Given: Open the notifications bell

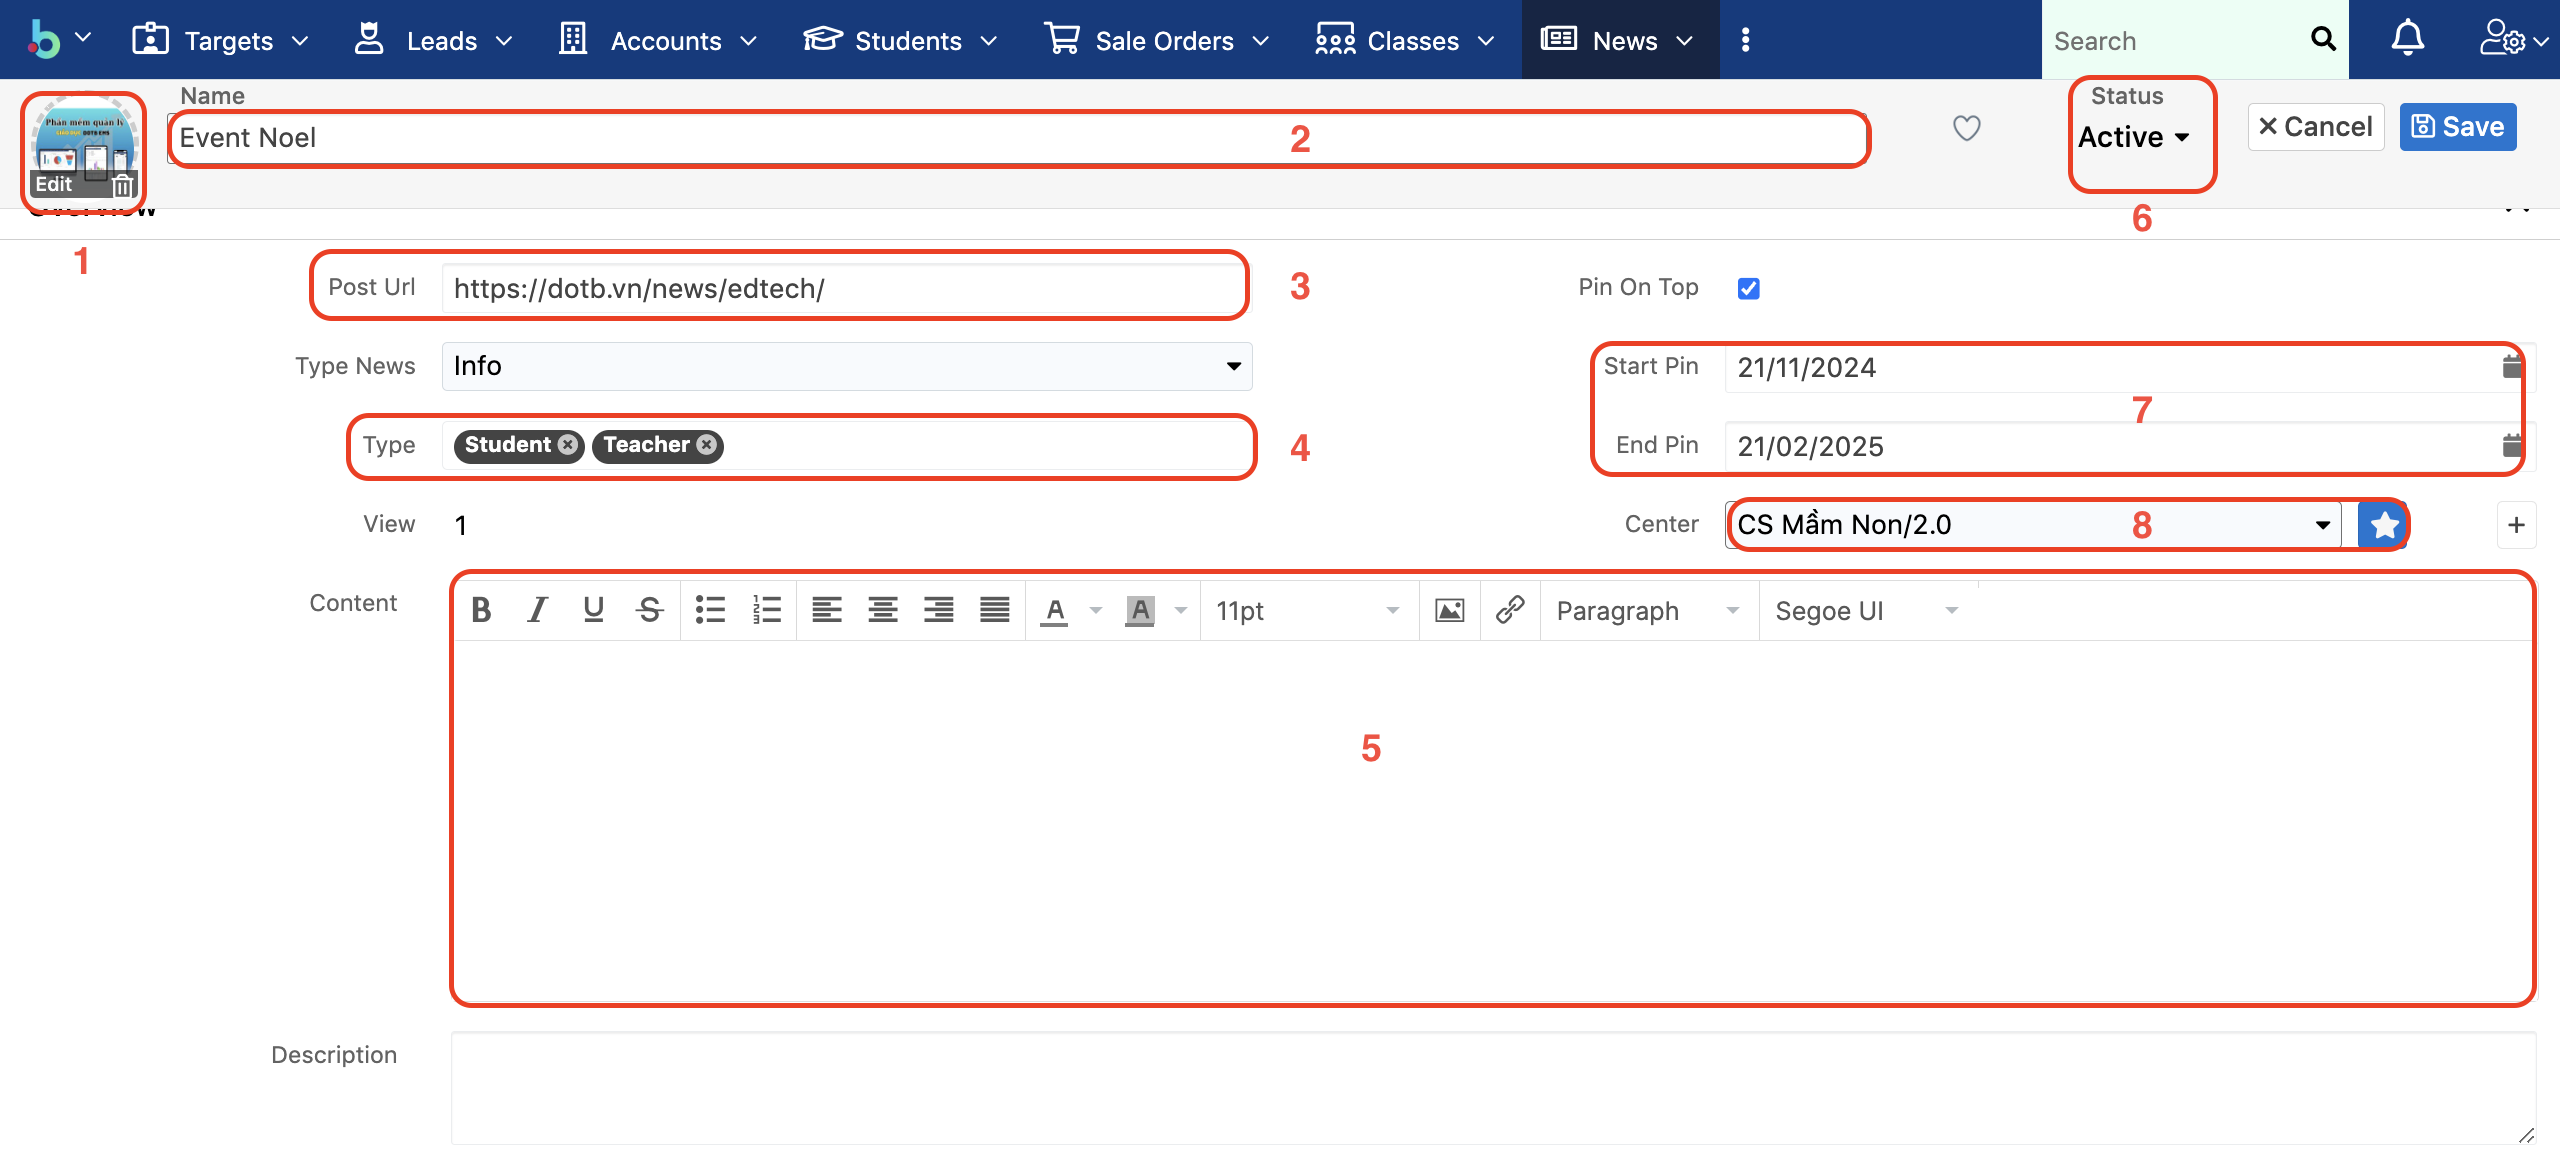Looking at the screenshot, I should (2407, 40).
